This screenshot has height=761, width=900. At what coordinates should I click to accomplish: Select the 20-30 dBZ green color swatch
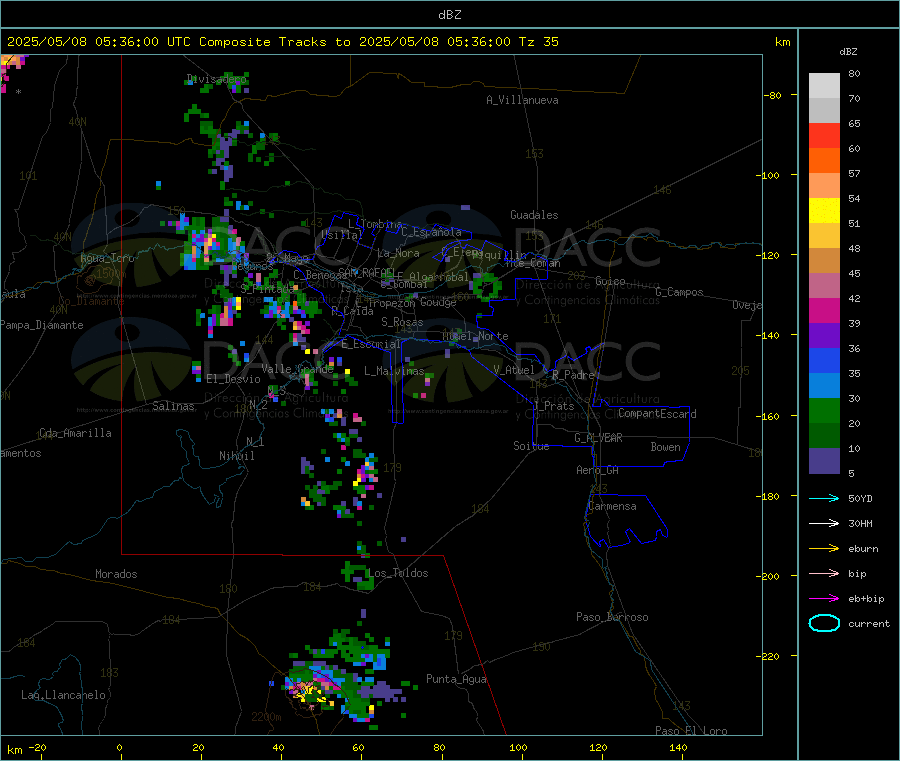click(824, 410)
